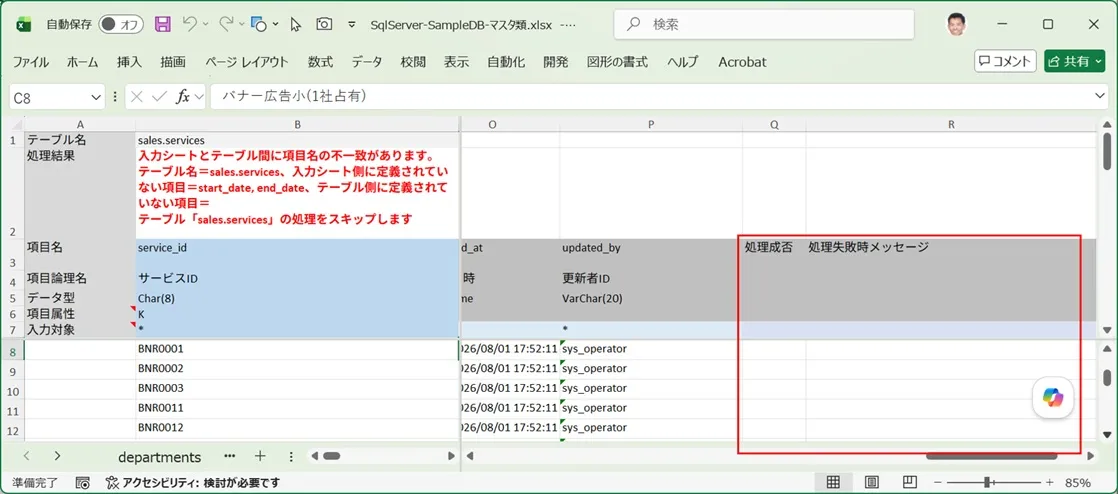Go to previous sheet with left arrow
Image resolution: width=1118 pixels, height=494 pixels.
26,456
